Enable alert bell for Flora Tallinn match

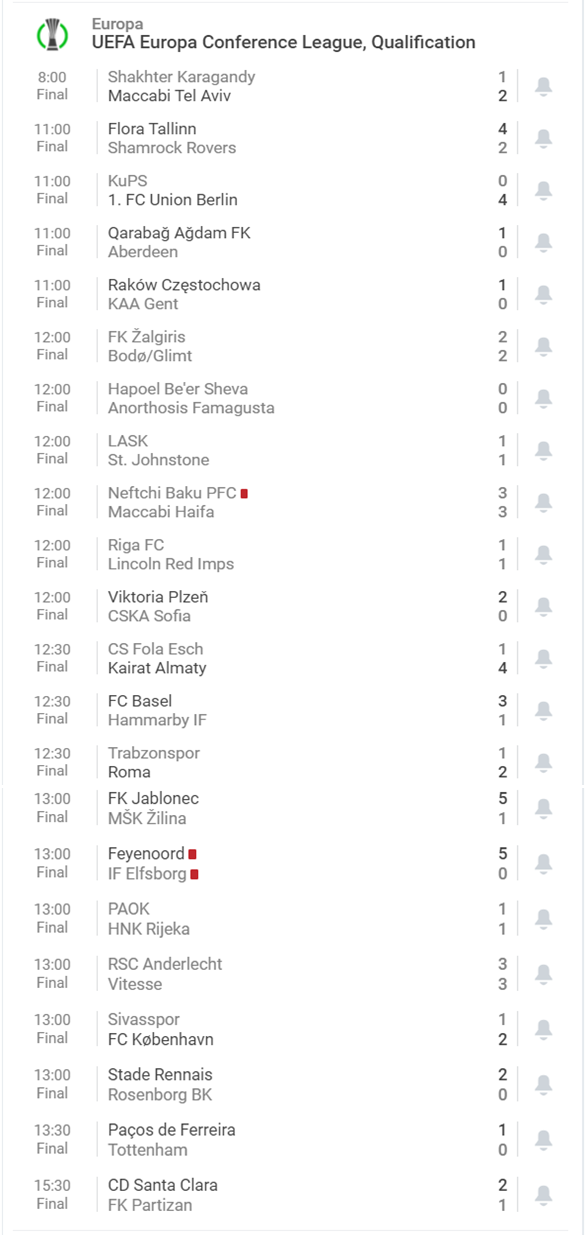543,138
